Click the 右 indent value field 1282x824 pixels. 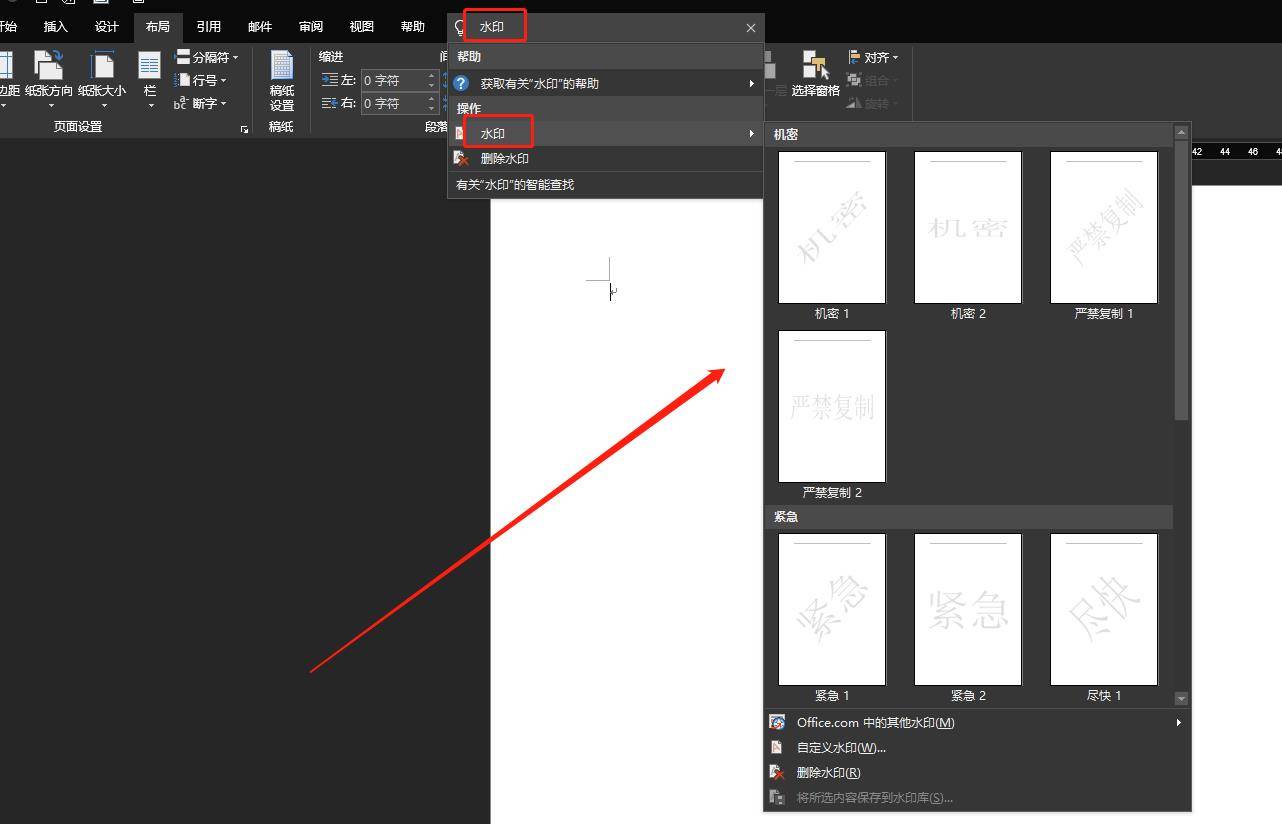393,103
